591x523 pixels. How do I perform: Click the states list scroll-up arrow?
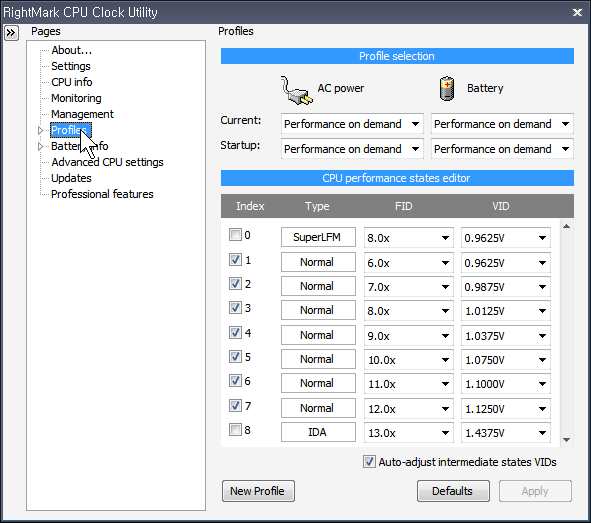point(566,226)
